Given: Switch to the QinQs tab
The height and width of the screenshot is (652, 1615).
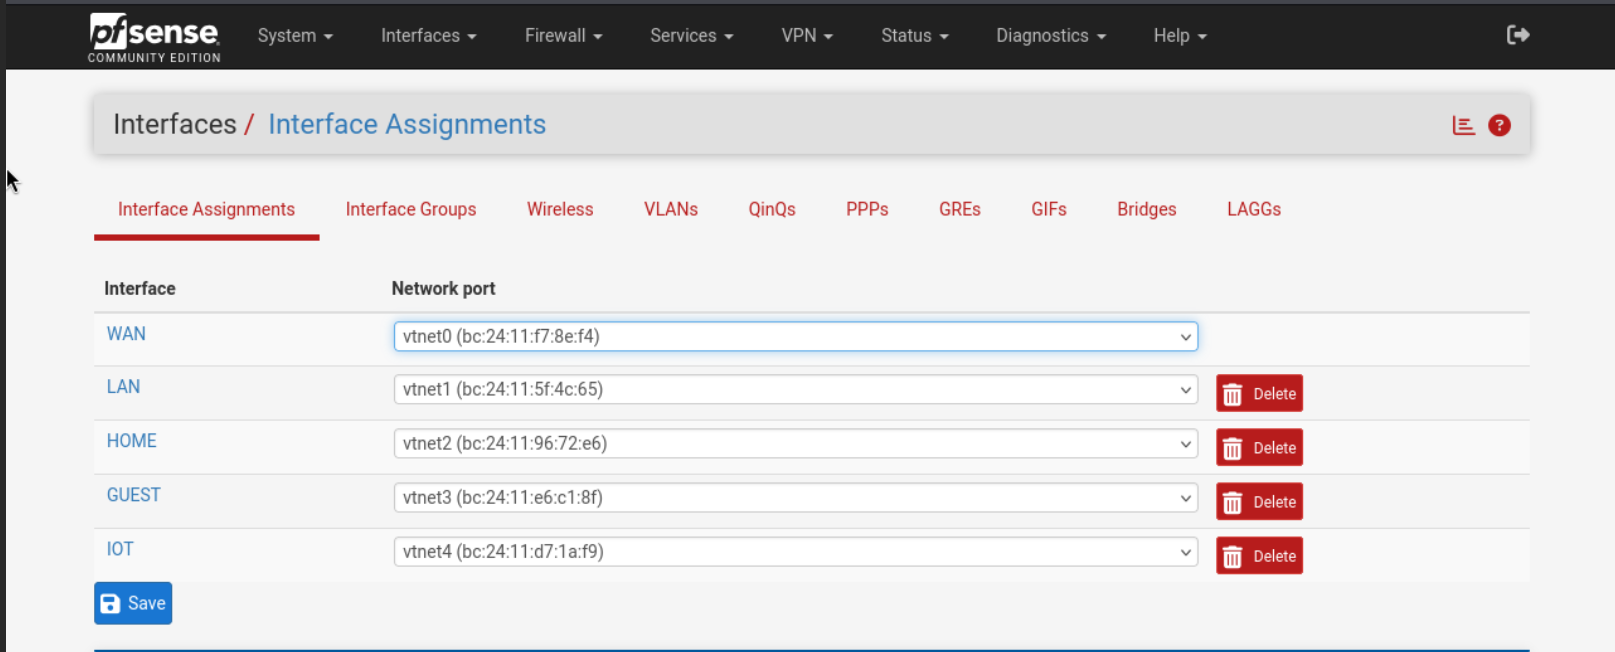Looking at the screenshot, I should pos(772,210).
